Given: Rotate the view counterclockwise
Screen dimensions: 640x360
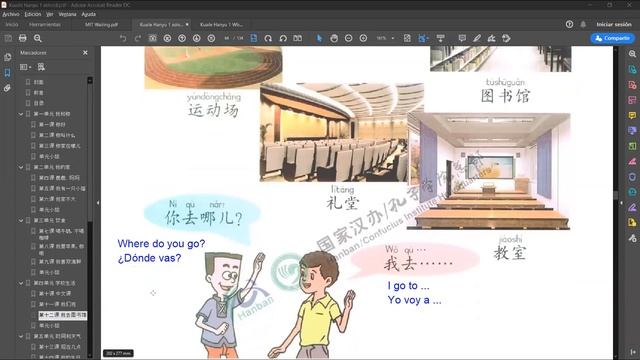Looking at the screenshot, I should [283, 38].
